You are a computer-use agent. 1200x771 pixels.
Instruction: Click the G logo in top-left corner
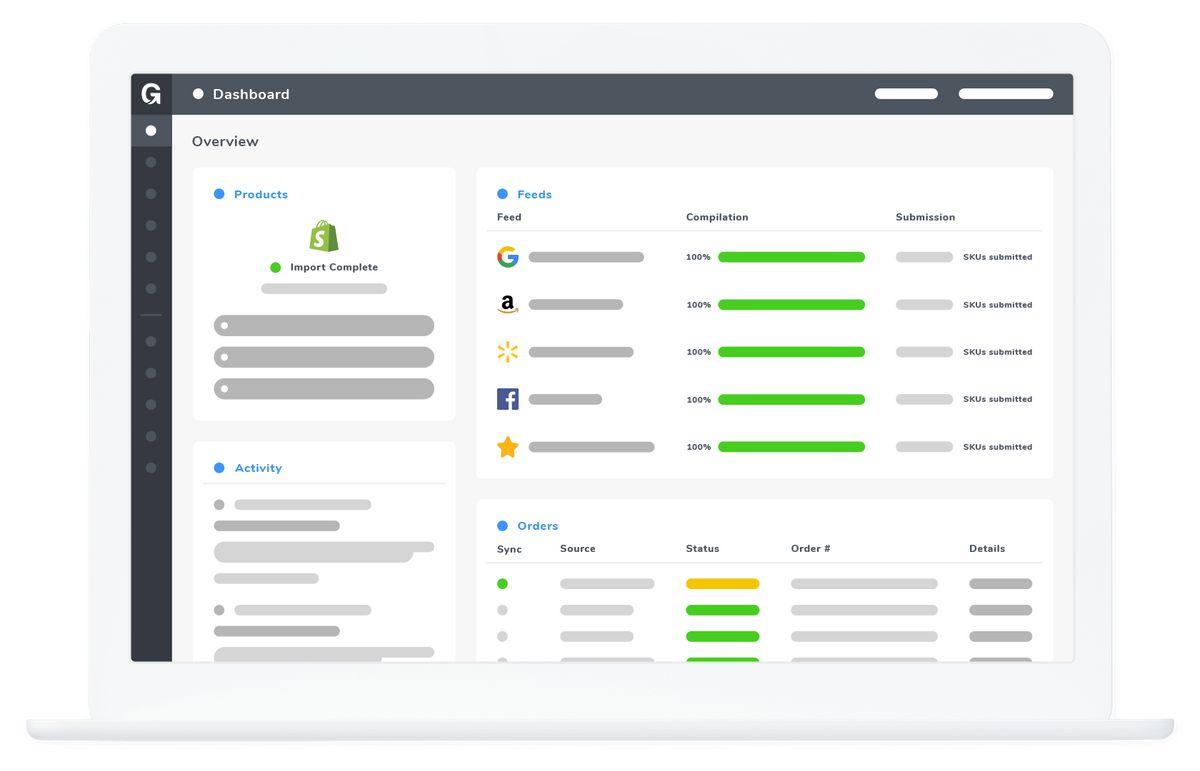pos(151,94)
